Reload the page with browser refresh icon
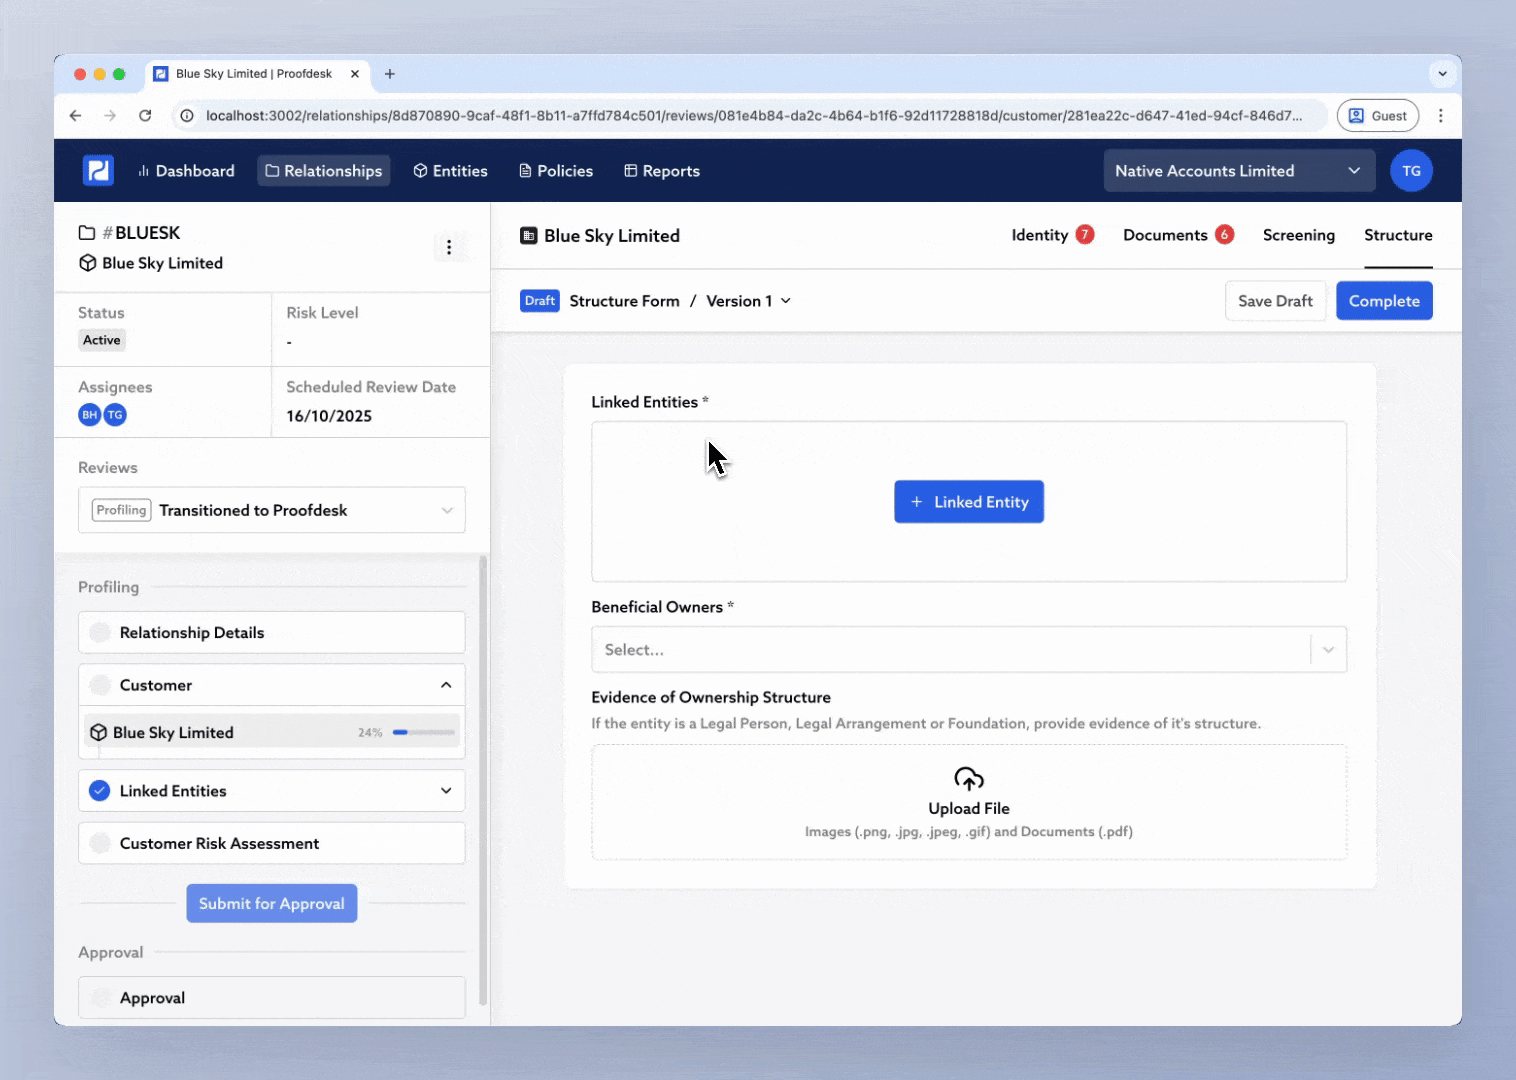1516x1080 pixels. 145,116
